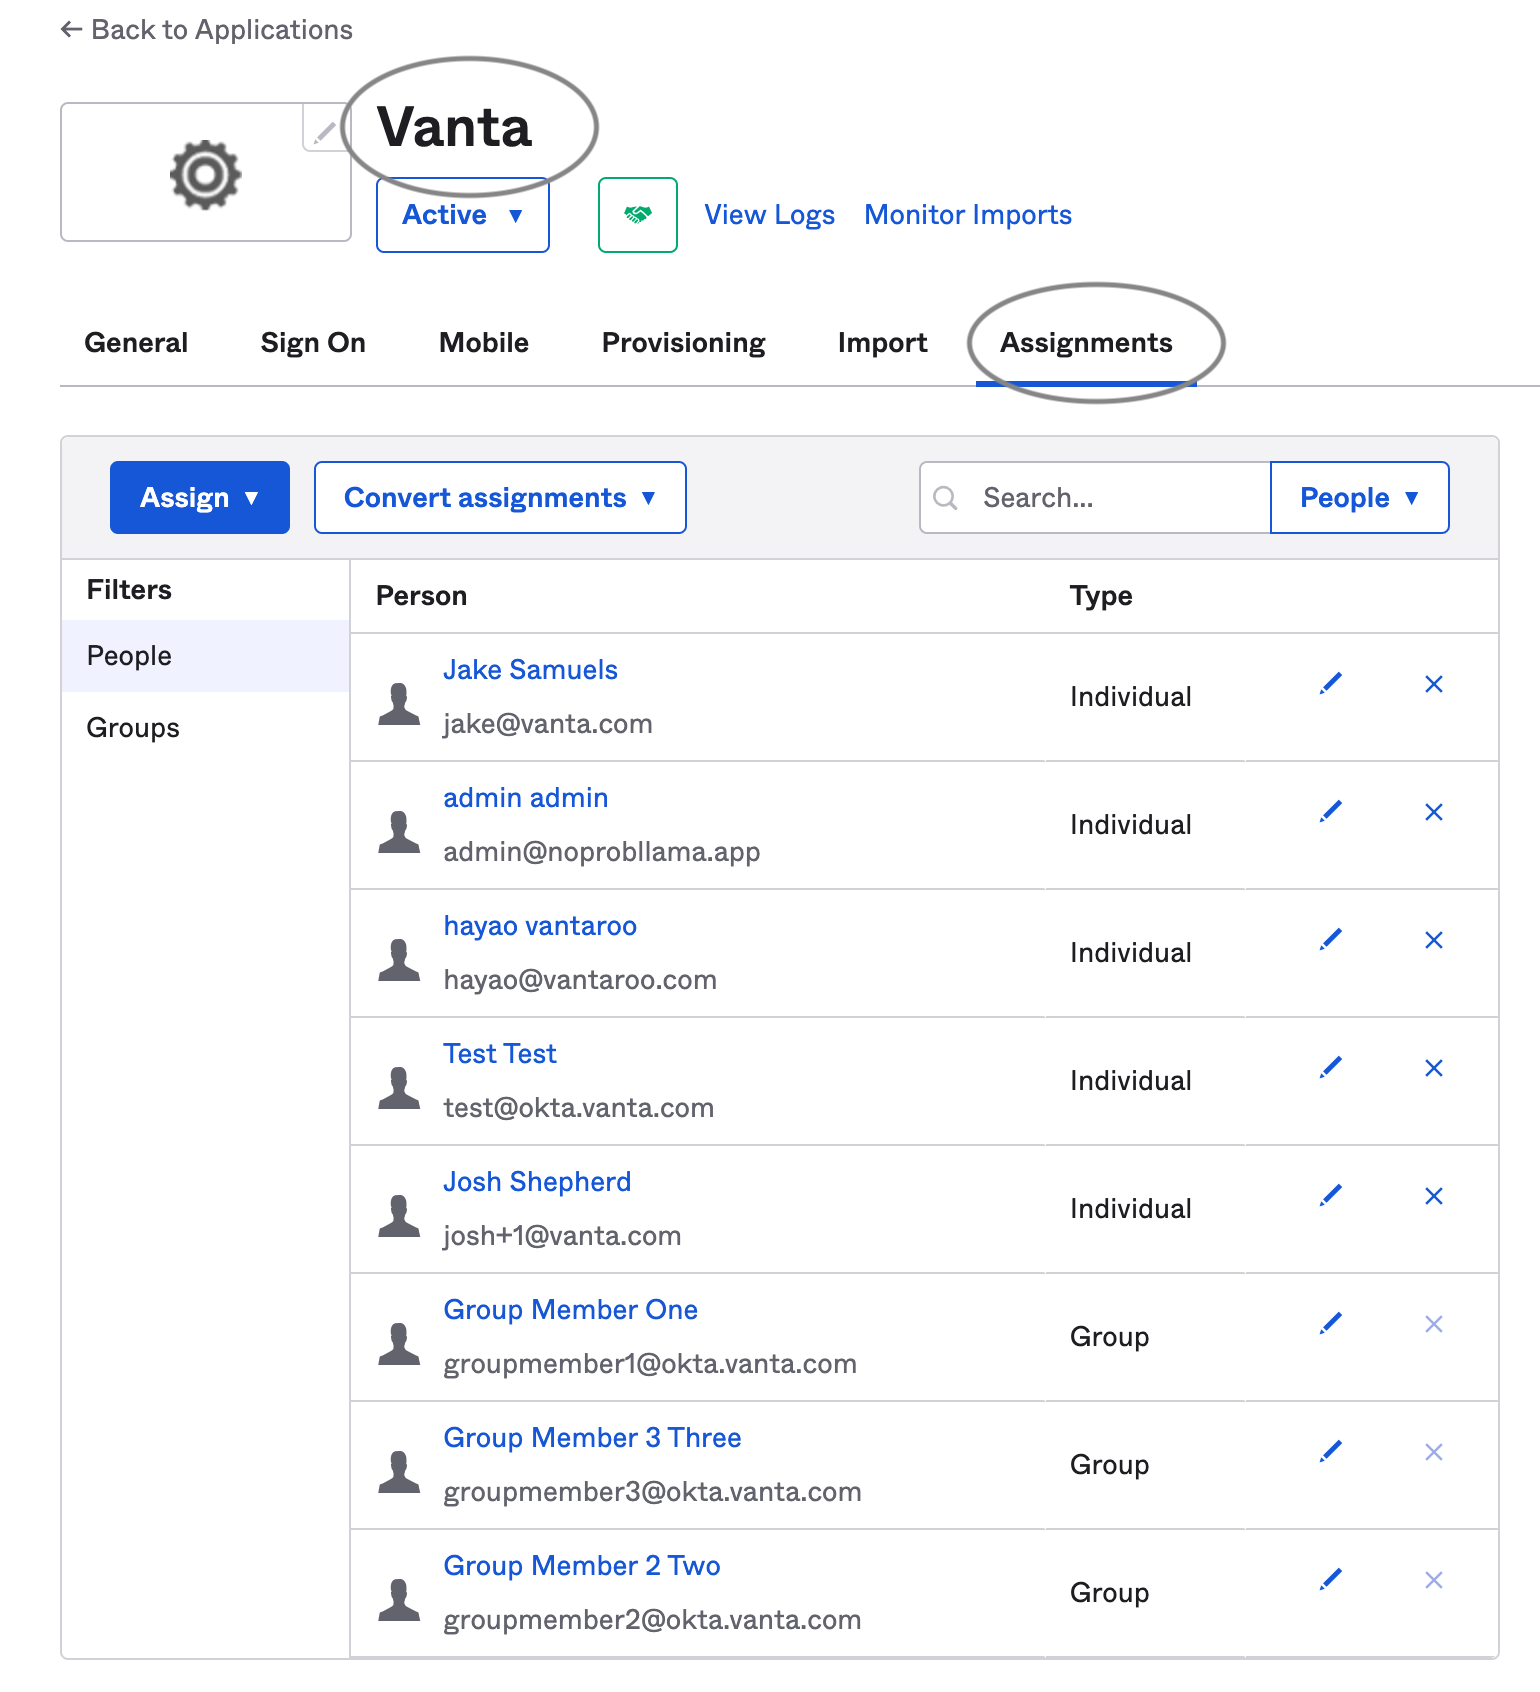The image size is (1540, 1692).
Task: Open the View Logs link
Action: (770, 215)
